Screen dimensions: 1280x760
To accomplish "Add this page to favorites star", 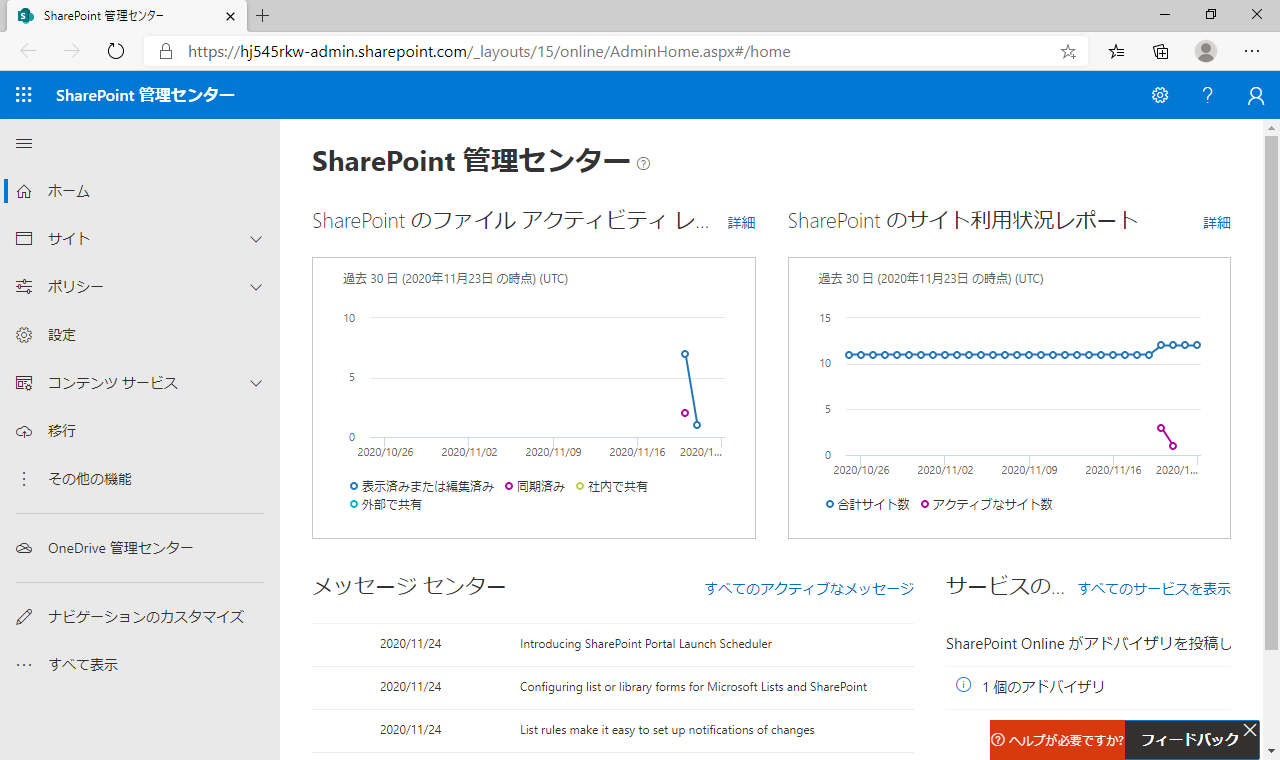I will [x=1068, y=51].
